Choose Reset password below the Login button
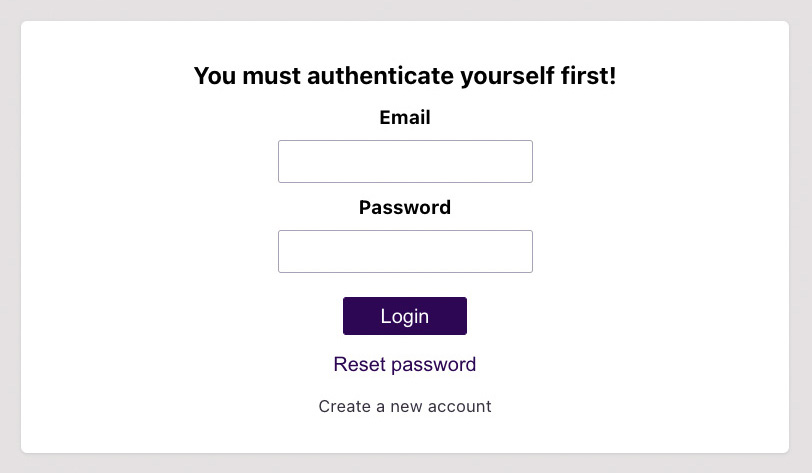Viewport: 812px width, 473px height. 405,364
